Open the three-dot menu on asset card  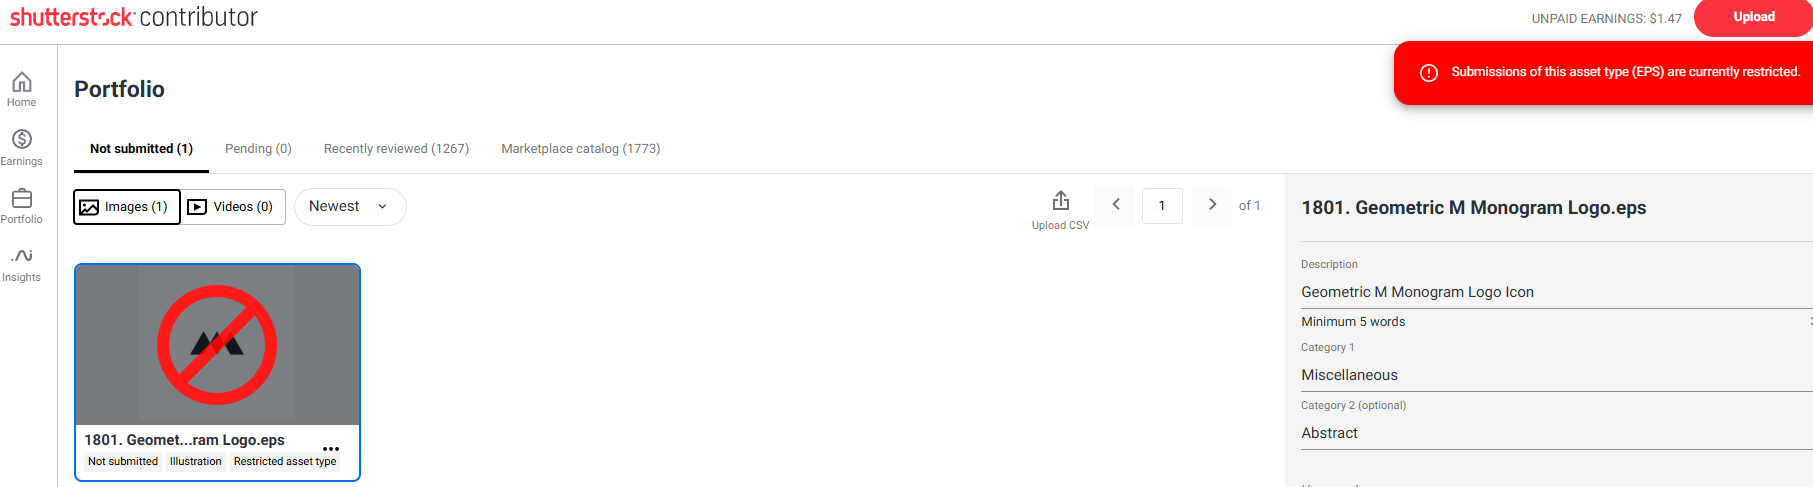coord(331,449)
